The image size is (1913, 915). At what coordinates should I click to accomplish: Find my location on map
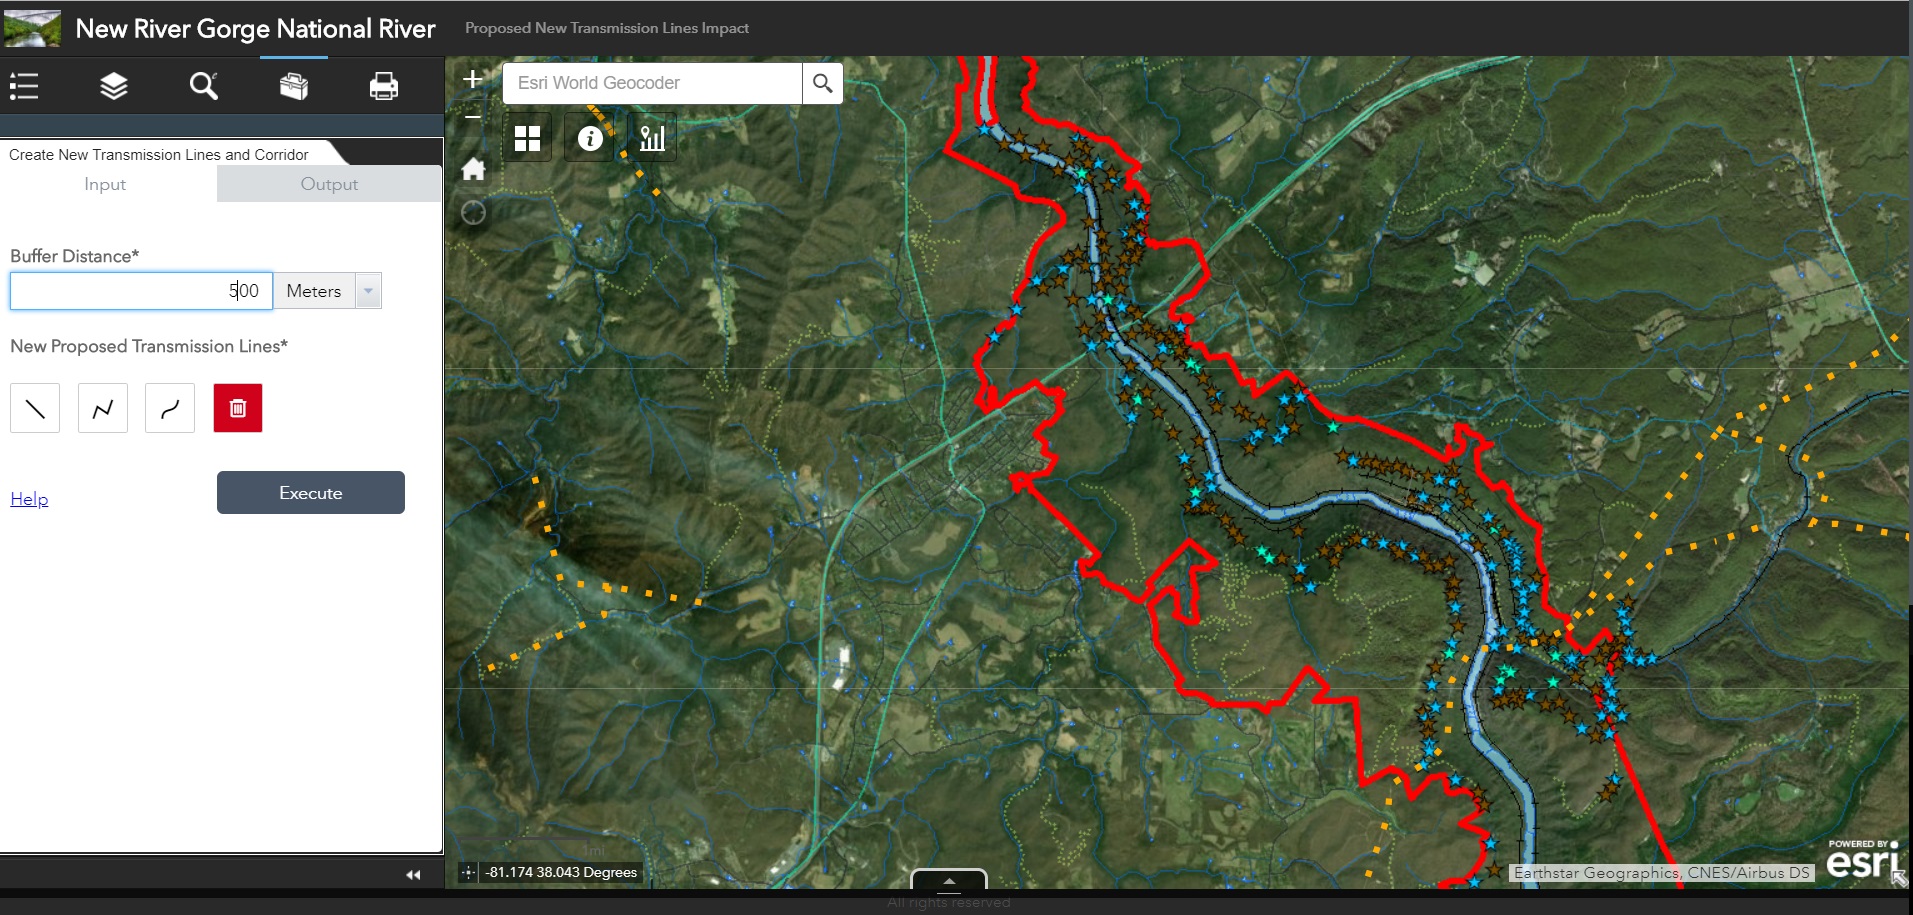click(x=473, y=212)
